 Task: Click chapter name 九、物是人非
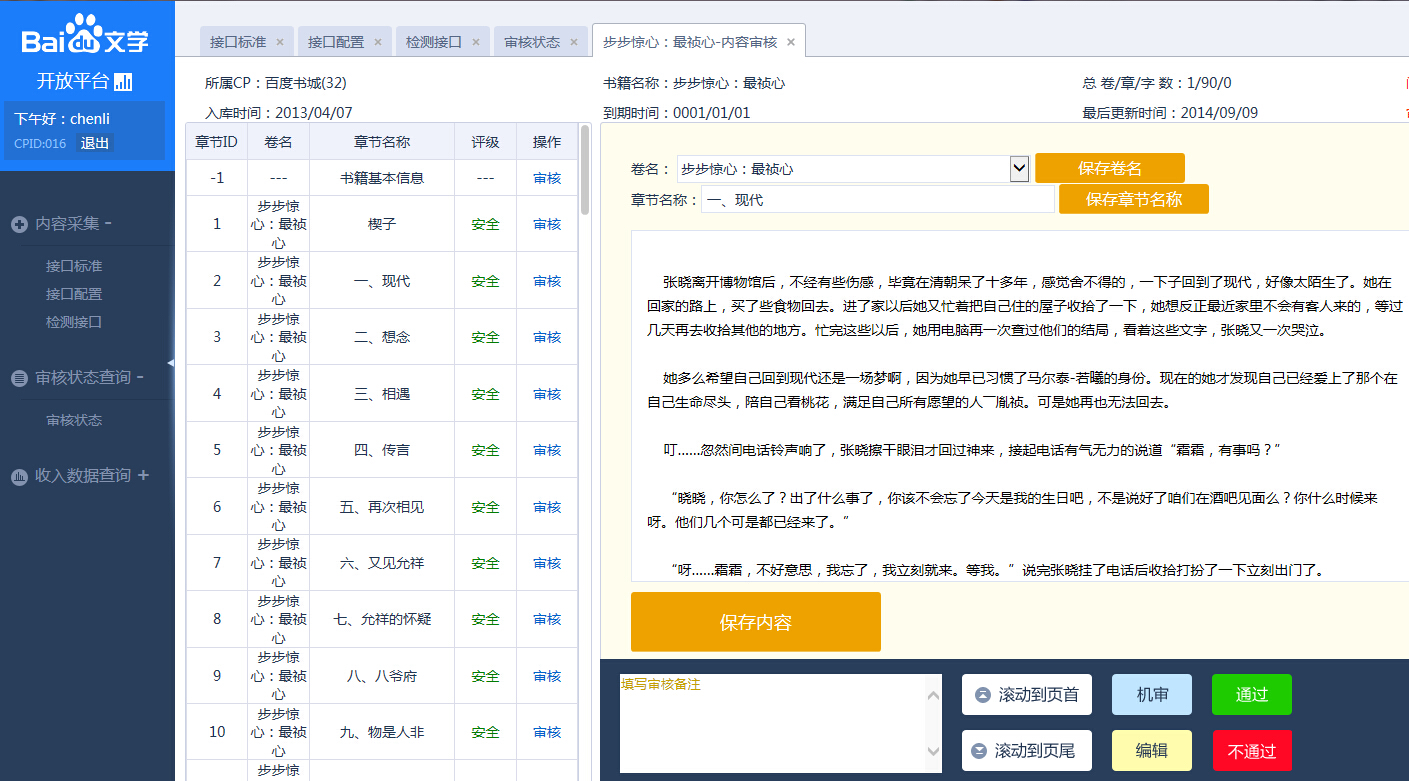pos(382,732)
